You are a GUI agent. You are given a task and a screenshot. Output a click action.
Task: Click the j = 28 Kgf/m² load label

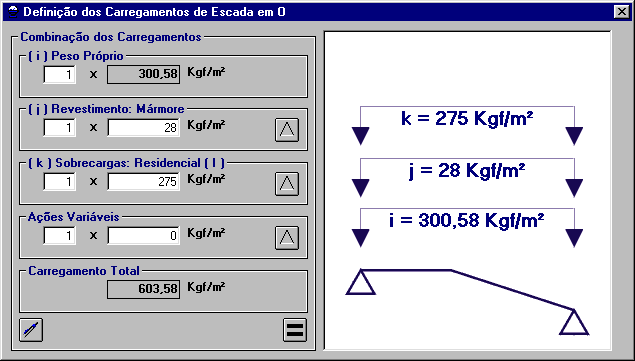[x=467, y=171]
